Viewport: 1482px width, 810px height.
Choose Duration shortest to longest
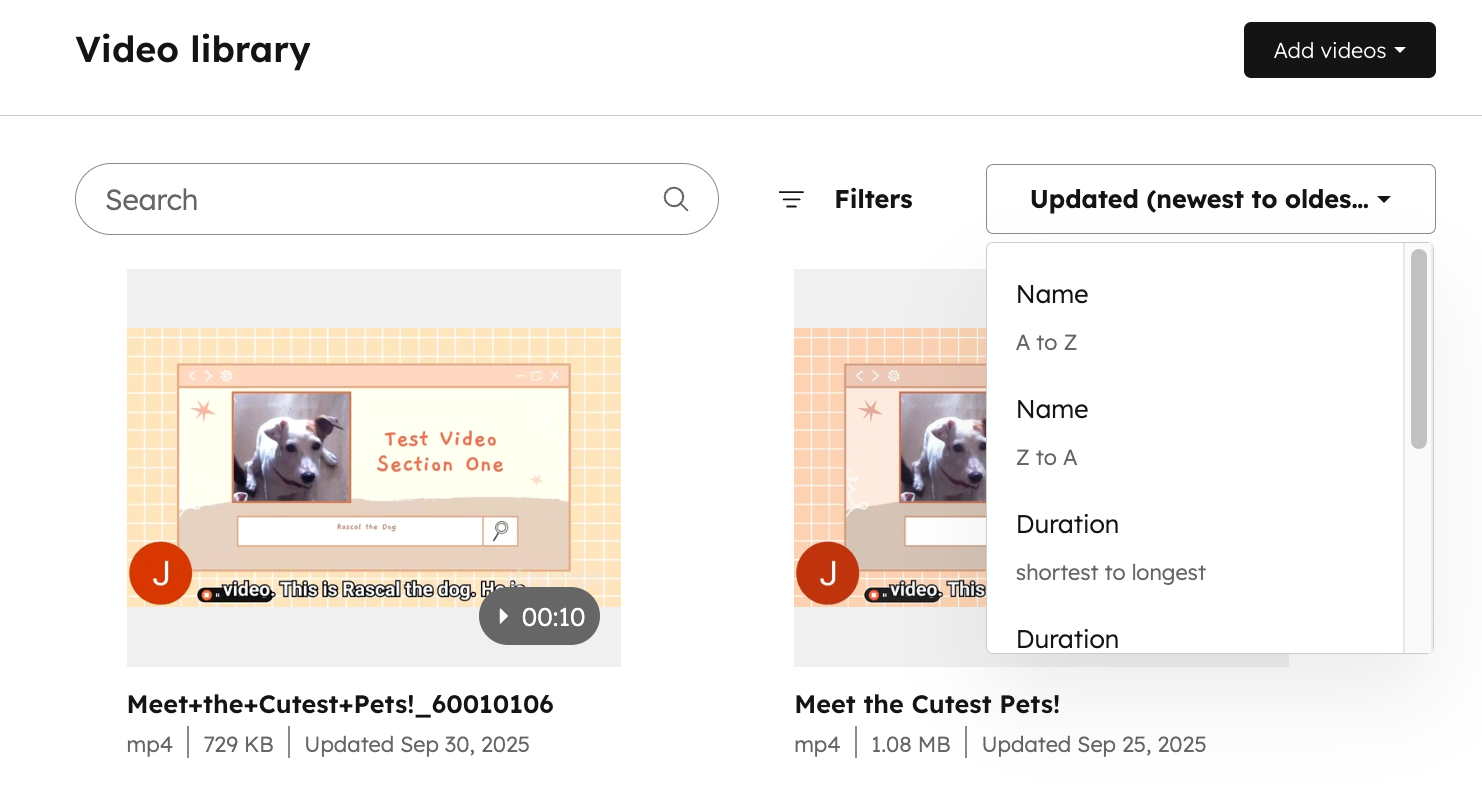tap(1110, 547)
